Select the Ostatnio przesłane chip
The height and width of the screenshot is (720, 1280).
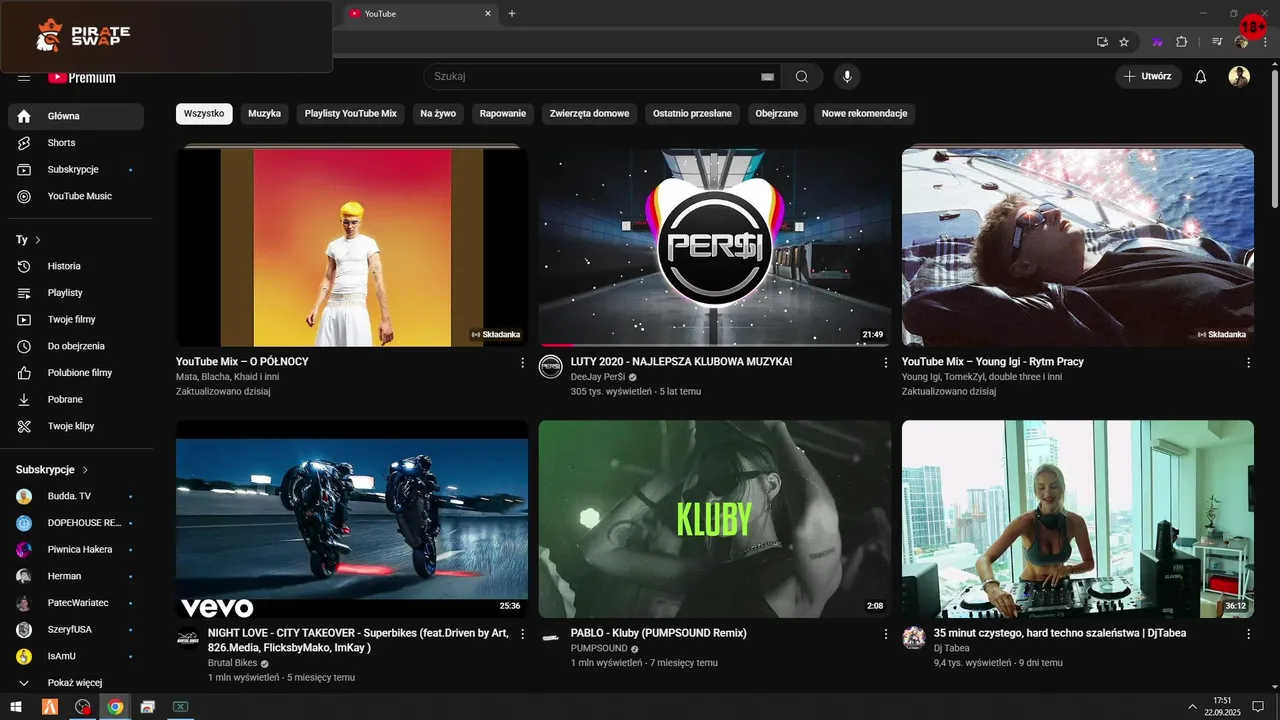tap(692, 114)
